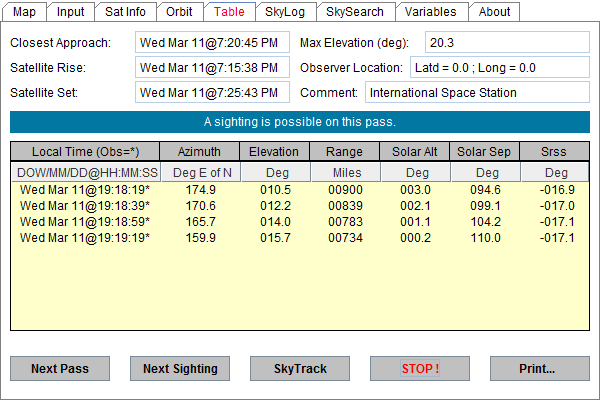Select row Wed Mar 11@19:19:19*
600x400 pixels.
300,238
